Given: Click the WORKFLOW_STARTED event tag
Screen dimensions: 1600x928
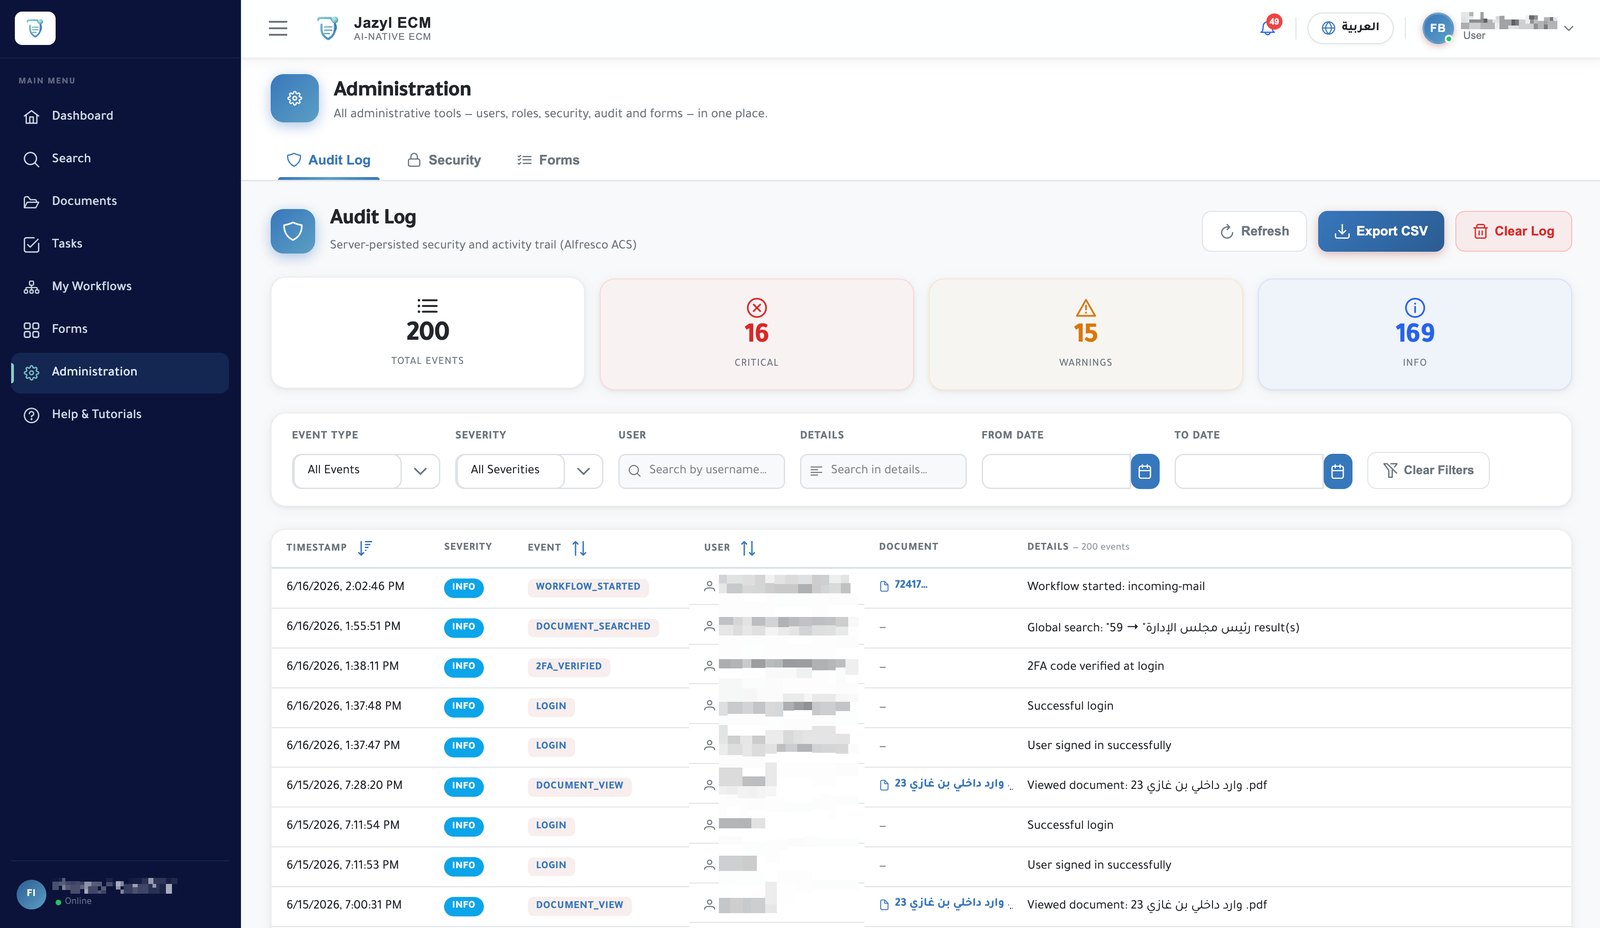Looking at the screenshot, I should 588,587.
